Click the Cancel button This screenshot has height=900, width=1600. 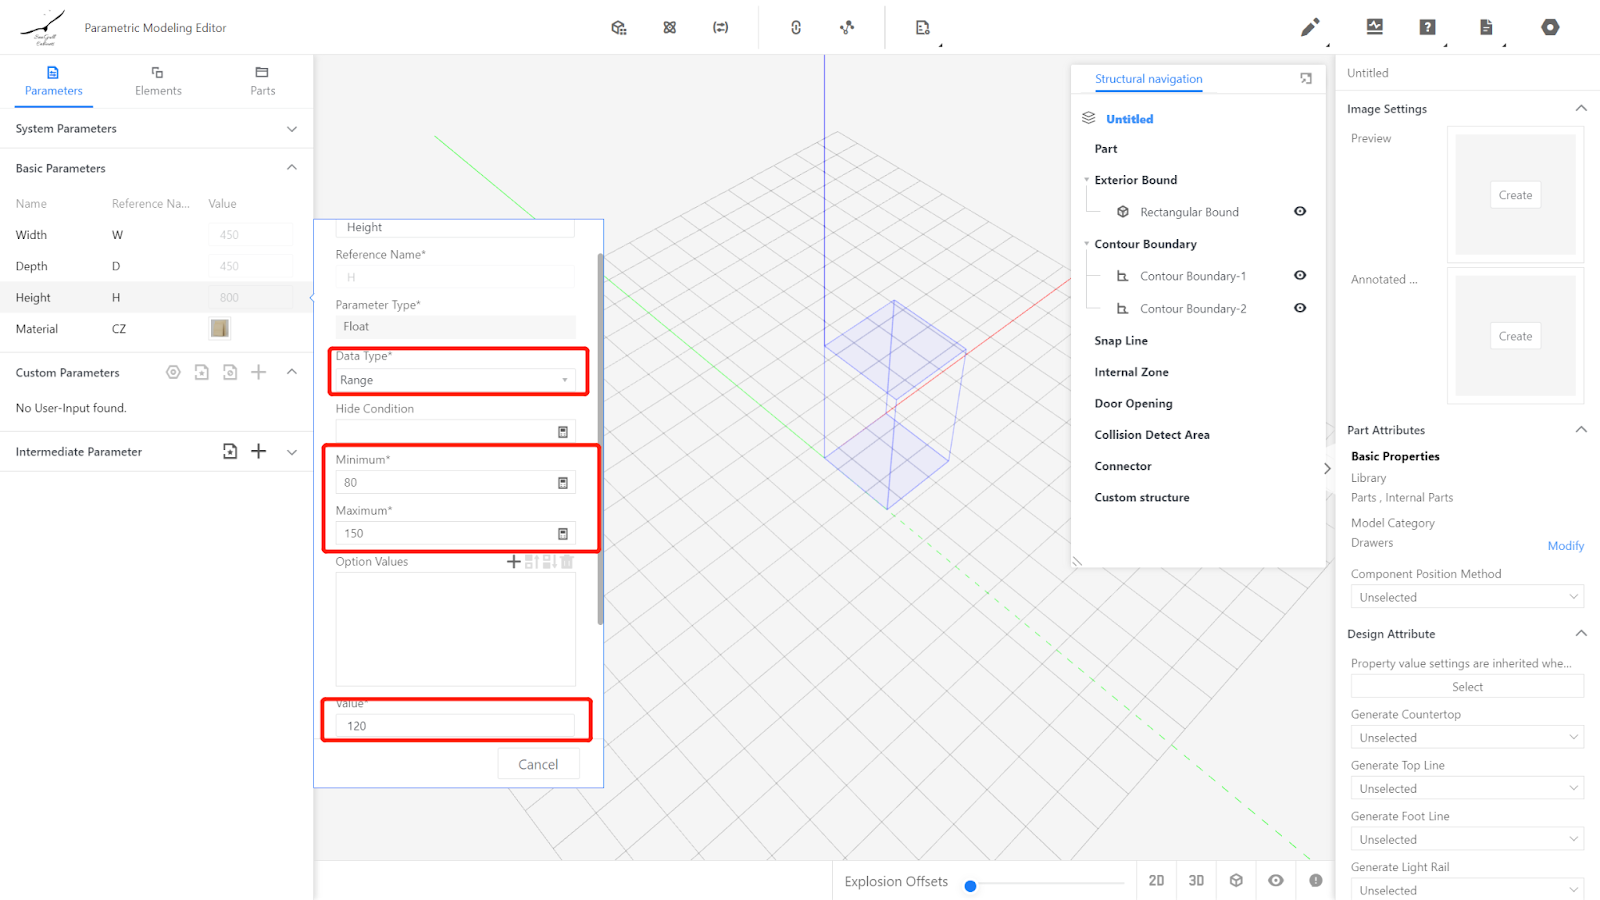538,764
